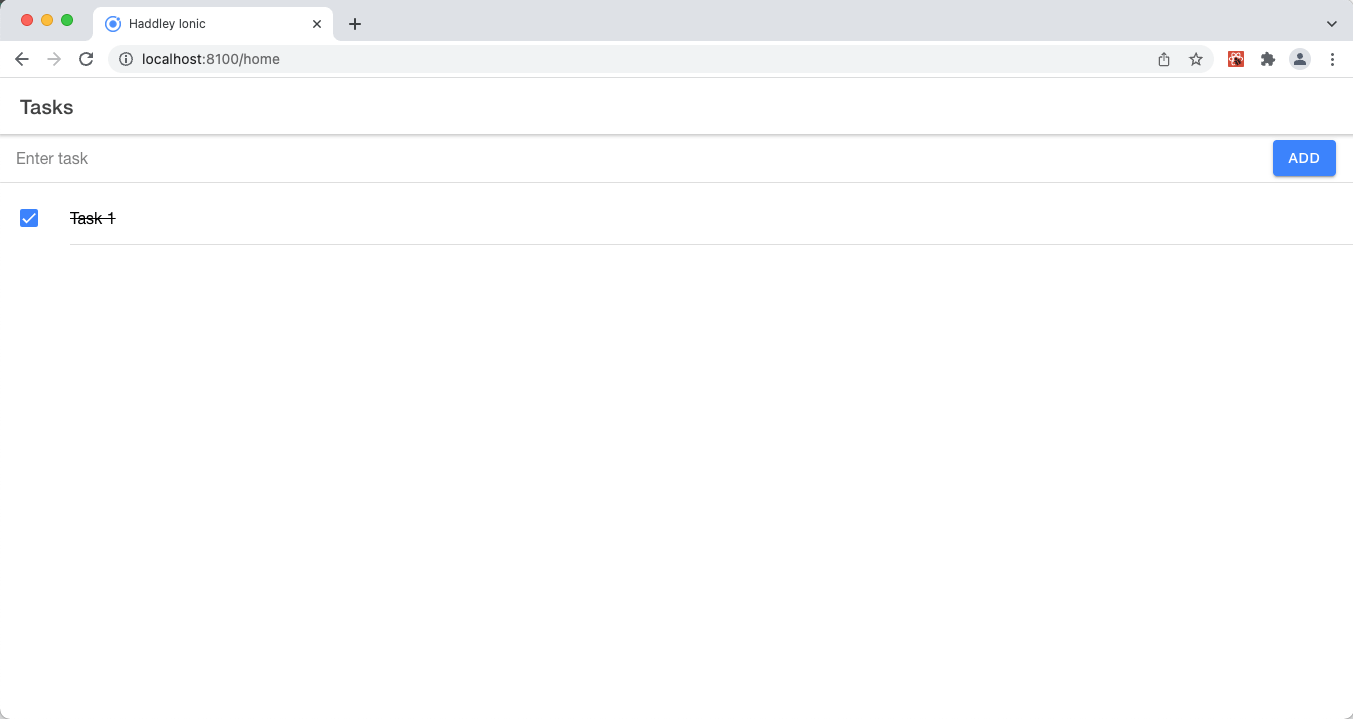This screenshot has width=1353, height=719.
Task: Click the red window close button
Action: click(27, 20)
